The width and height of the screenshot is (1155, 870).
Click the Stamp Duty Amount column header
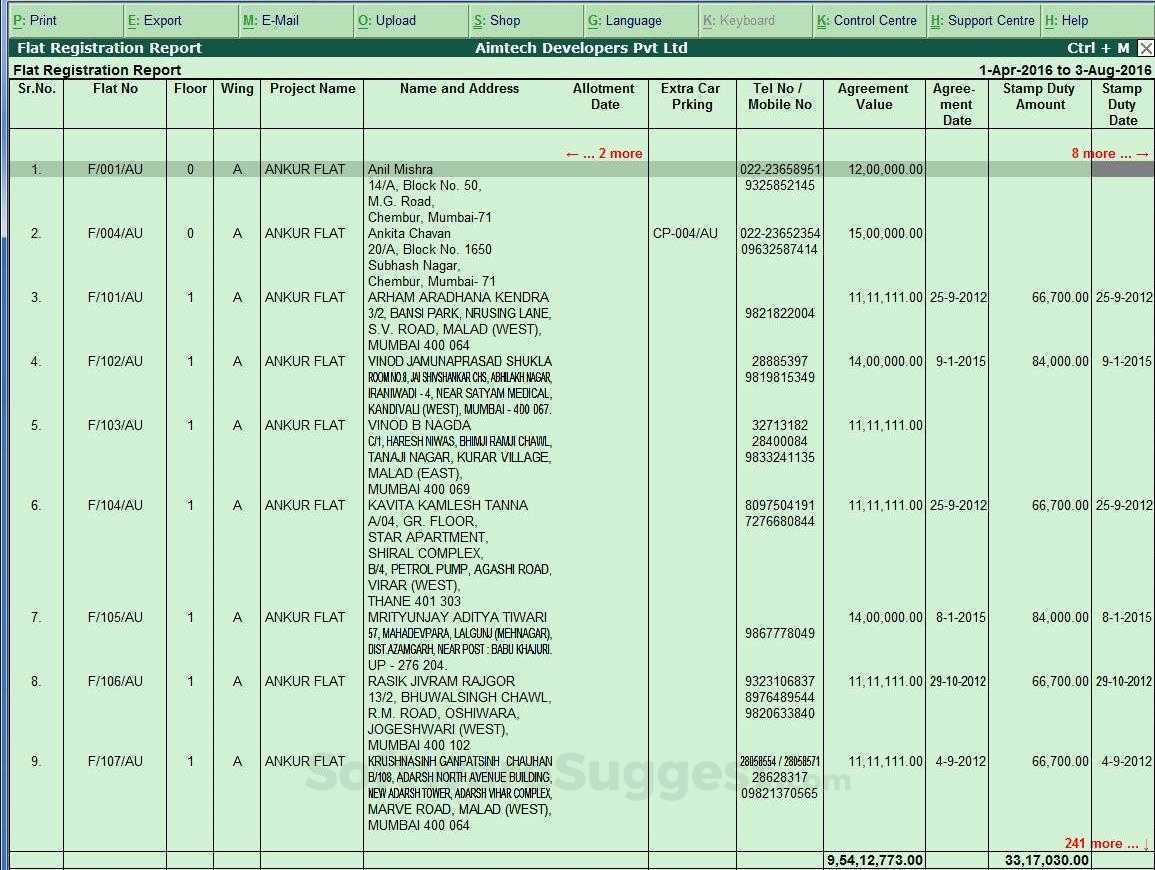pos(1040,96)
